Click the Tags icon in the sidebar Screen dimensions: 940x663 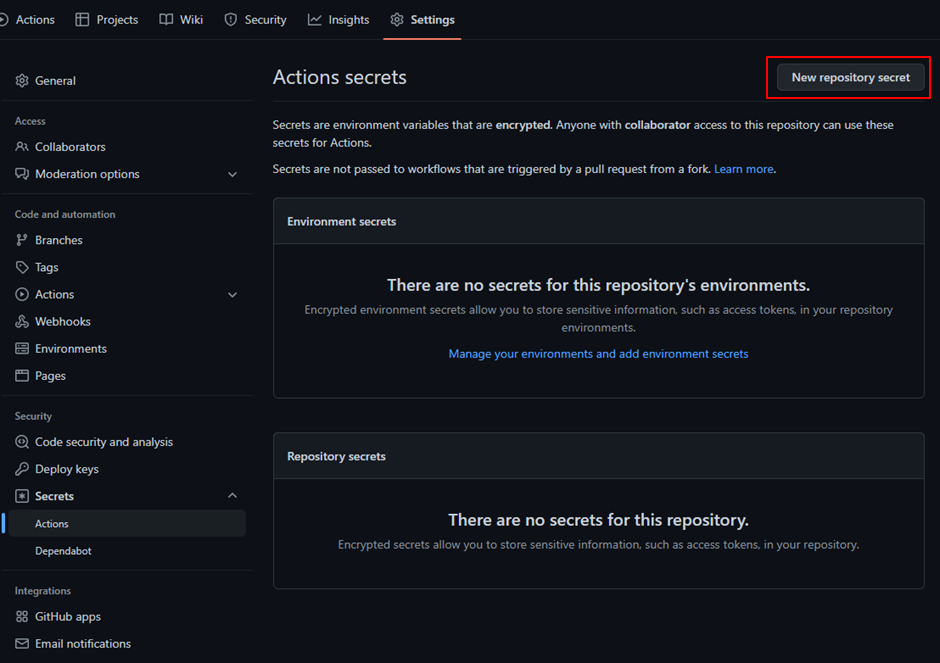click(x=21, y=267)
